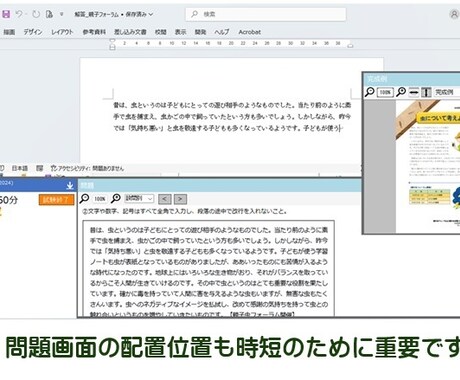Zoom in within the 完成例 window
The image size is (460, 380).
pyautogui.click(x=401, y=92)
